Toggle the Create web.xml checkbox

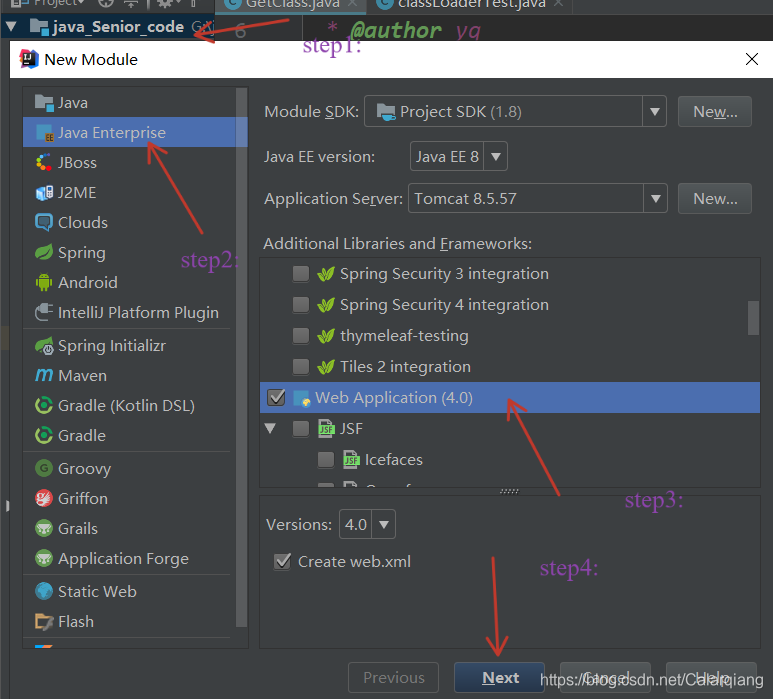pos(282,561)
